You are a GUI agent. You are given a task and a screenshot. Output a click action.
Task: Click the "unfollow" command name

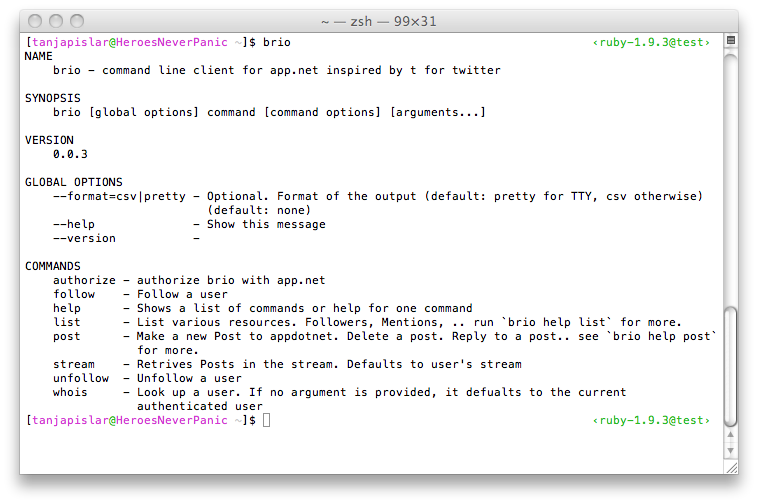81,378
